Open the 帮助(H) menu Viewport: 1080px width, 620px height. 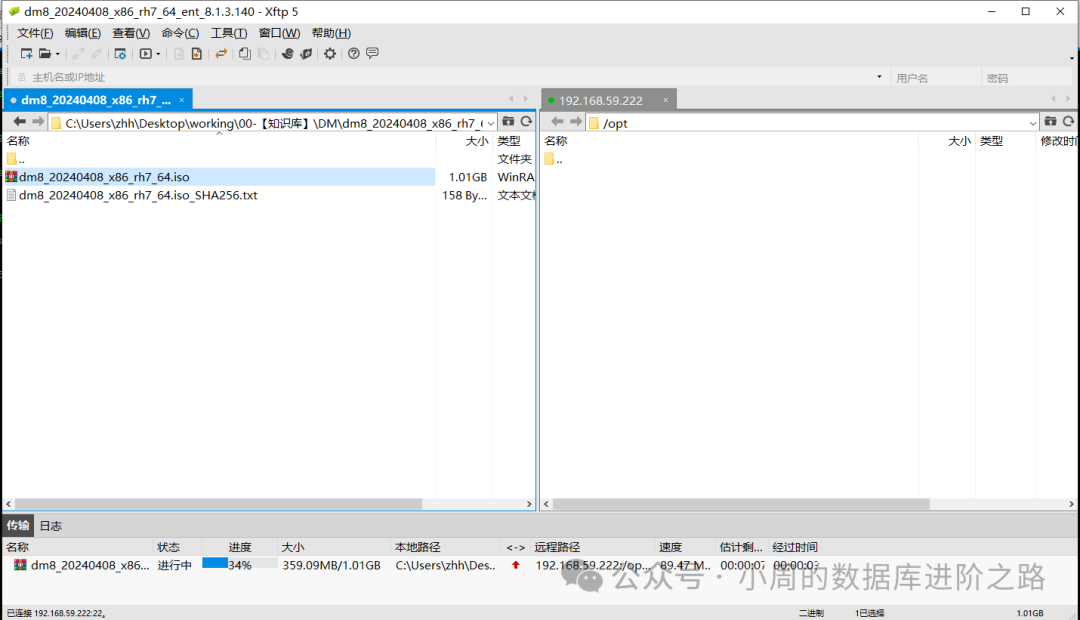[331, 33]
